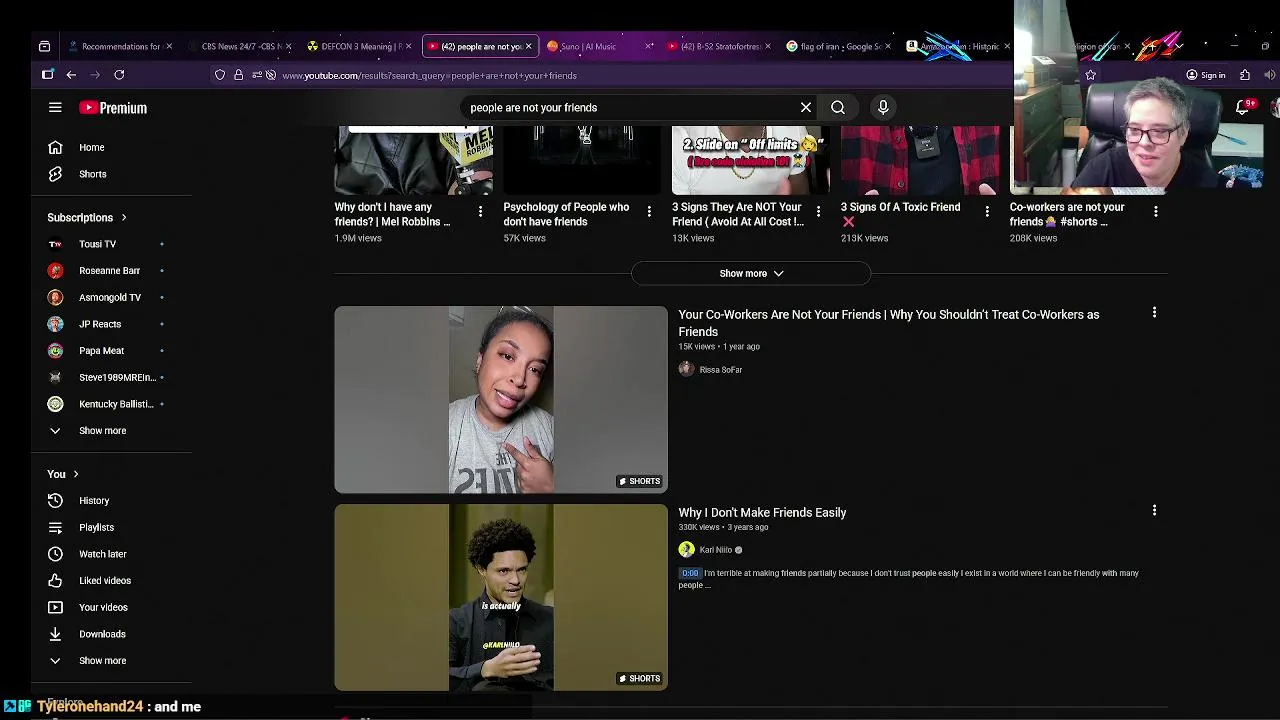
Task: Clear the search box with the X
Action: (x=806, y=107)
